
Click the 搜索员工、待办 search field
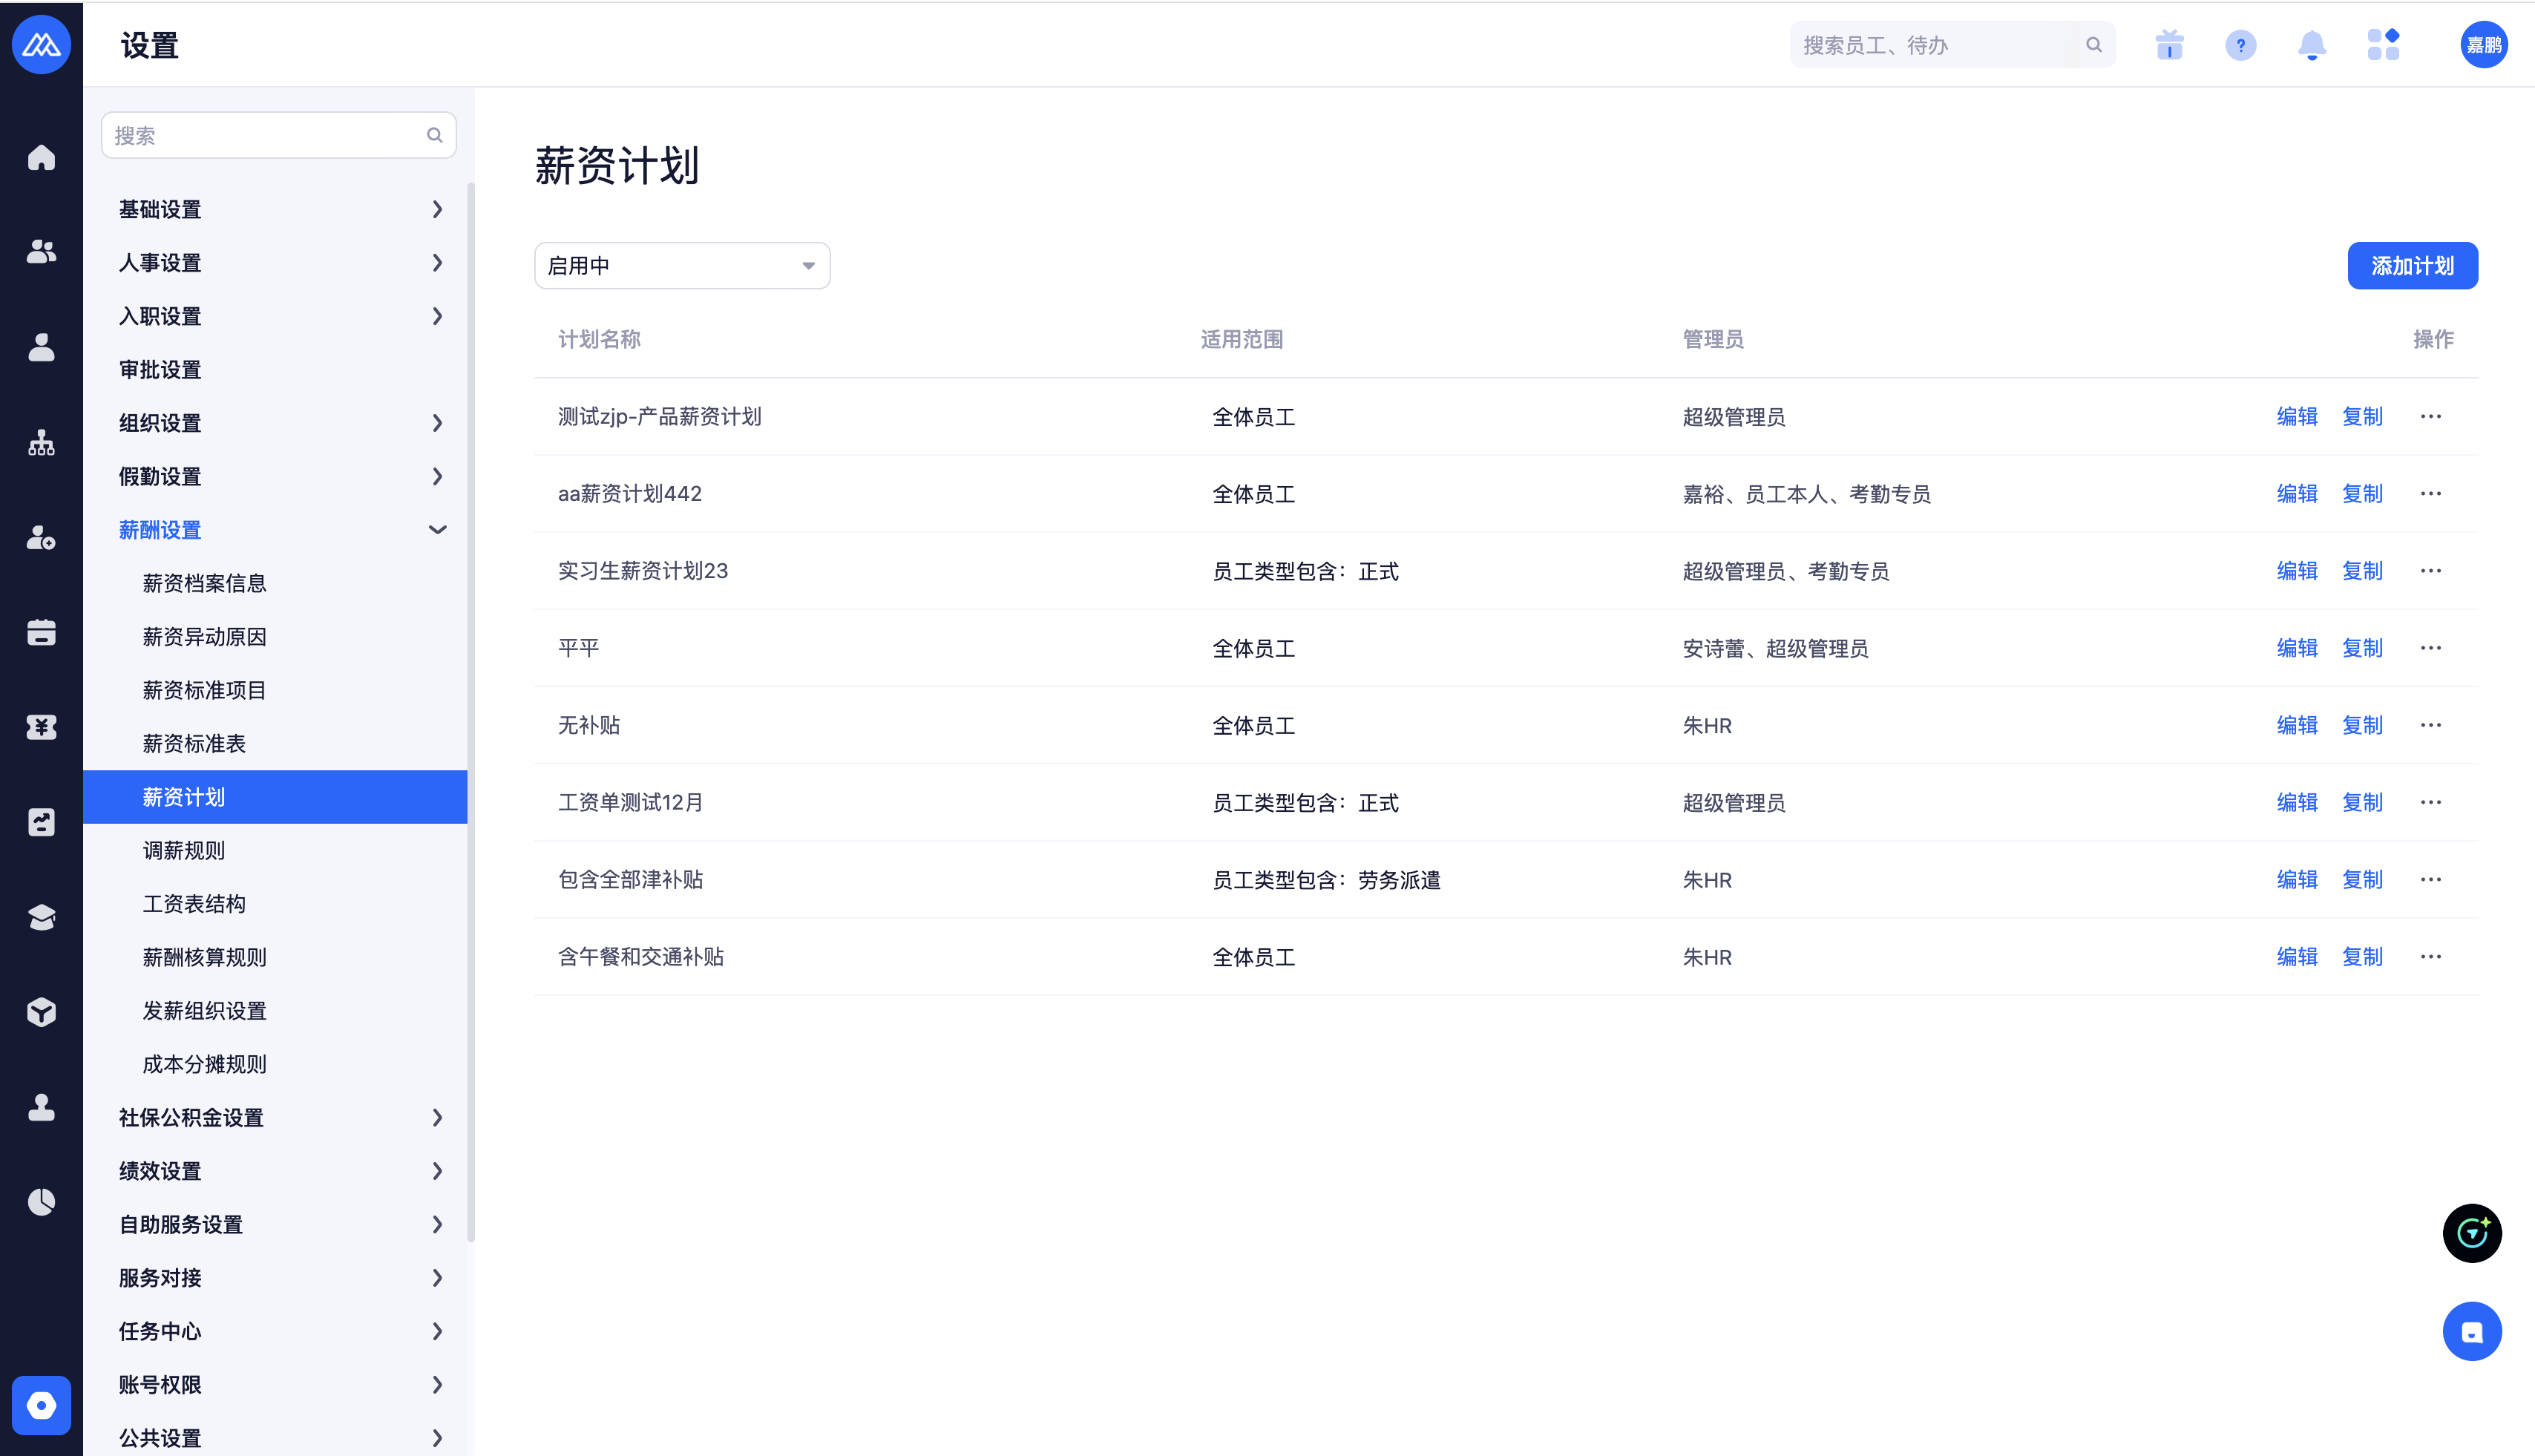1952,45
